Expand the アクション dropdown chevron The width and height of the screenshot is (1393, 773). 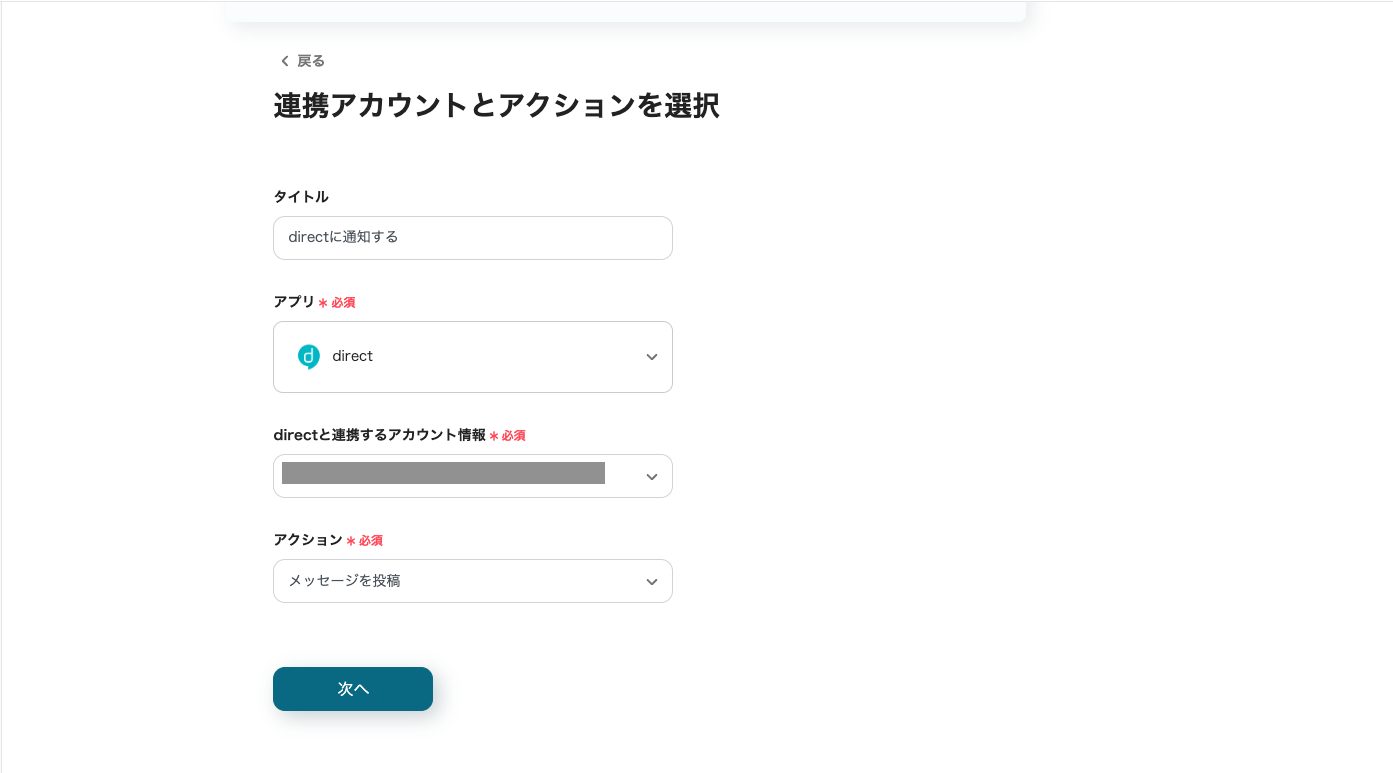click(651, 582)
